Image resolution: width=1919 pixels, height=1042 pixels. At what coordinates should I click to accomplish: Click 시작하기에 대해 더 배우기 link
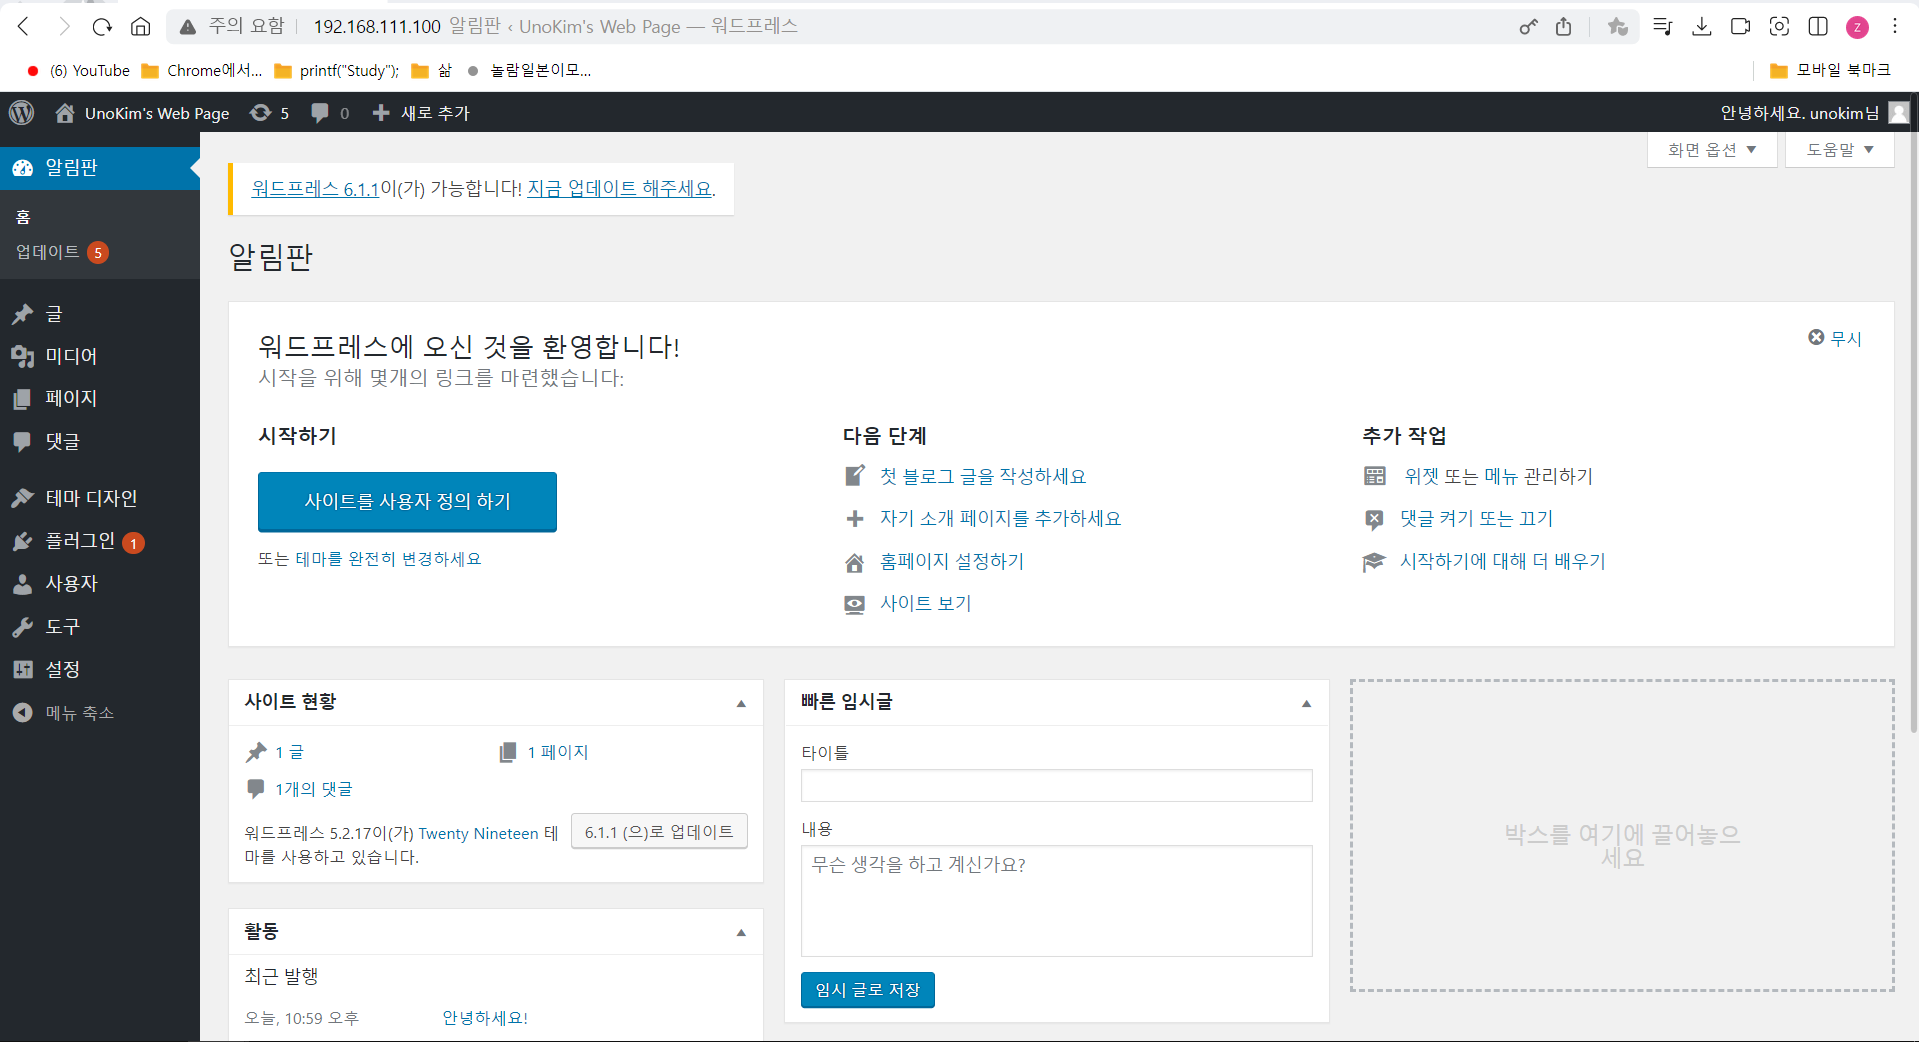[x=1503, y=562]
